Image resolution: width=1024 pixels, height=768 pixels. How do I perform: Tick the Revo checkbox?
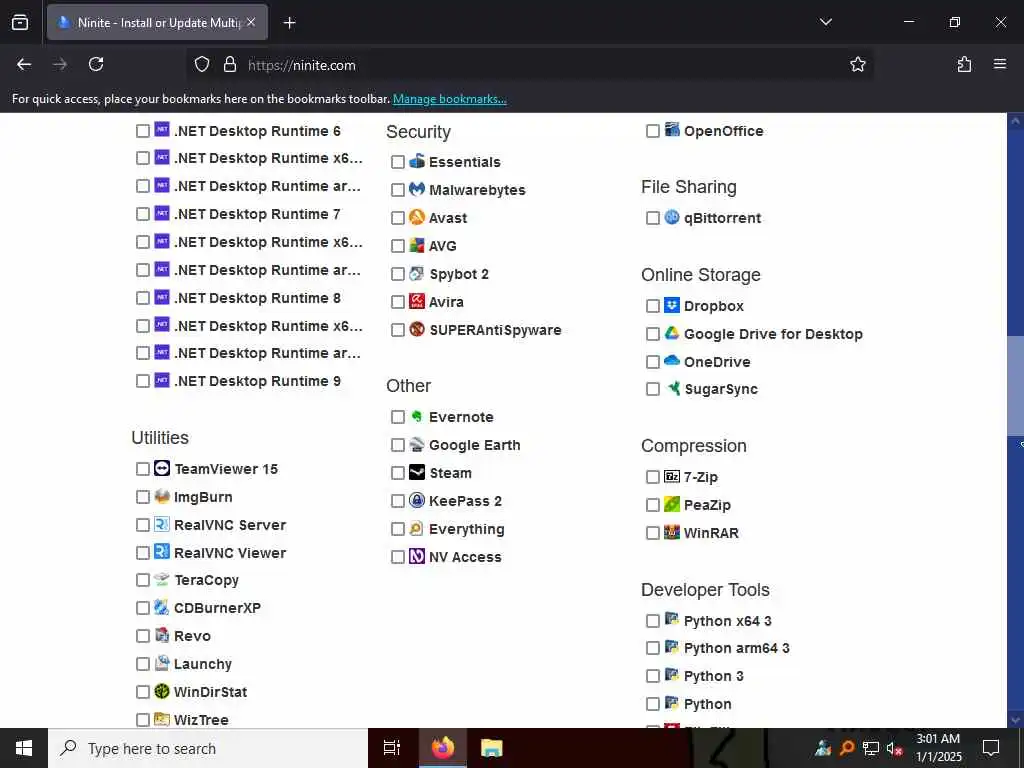coord(143,636)
